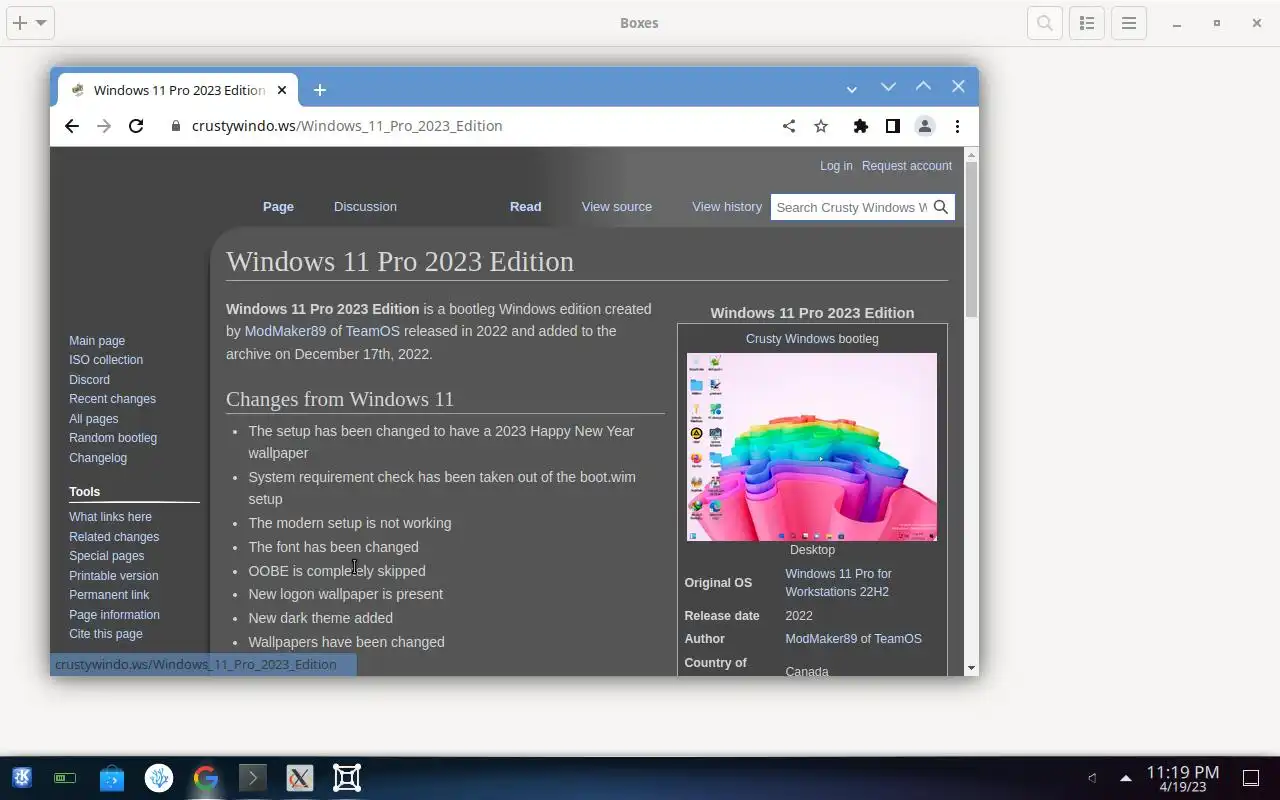Open a new browser tab

click(x=320, y=90)
